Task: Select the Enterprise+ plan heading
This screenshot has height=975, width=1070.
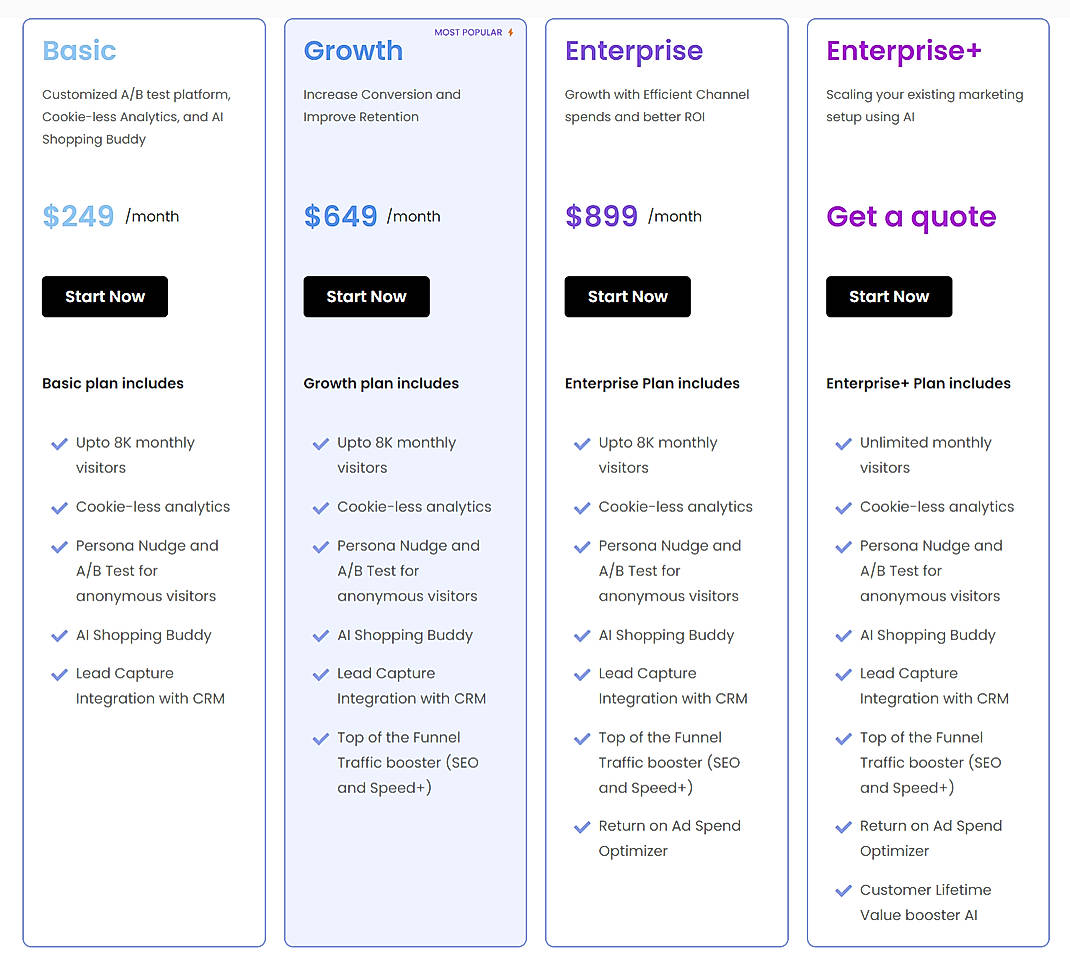Action: (x=903, y=50)
